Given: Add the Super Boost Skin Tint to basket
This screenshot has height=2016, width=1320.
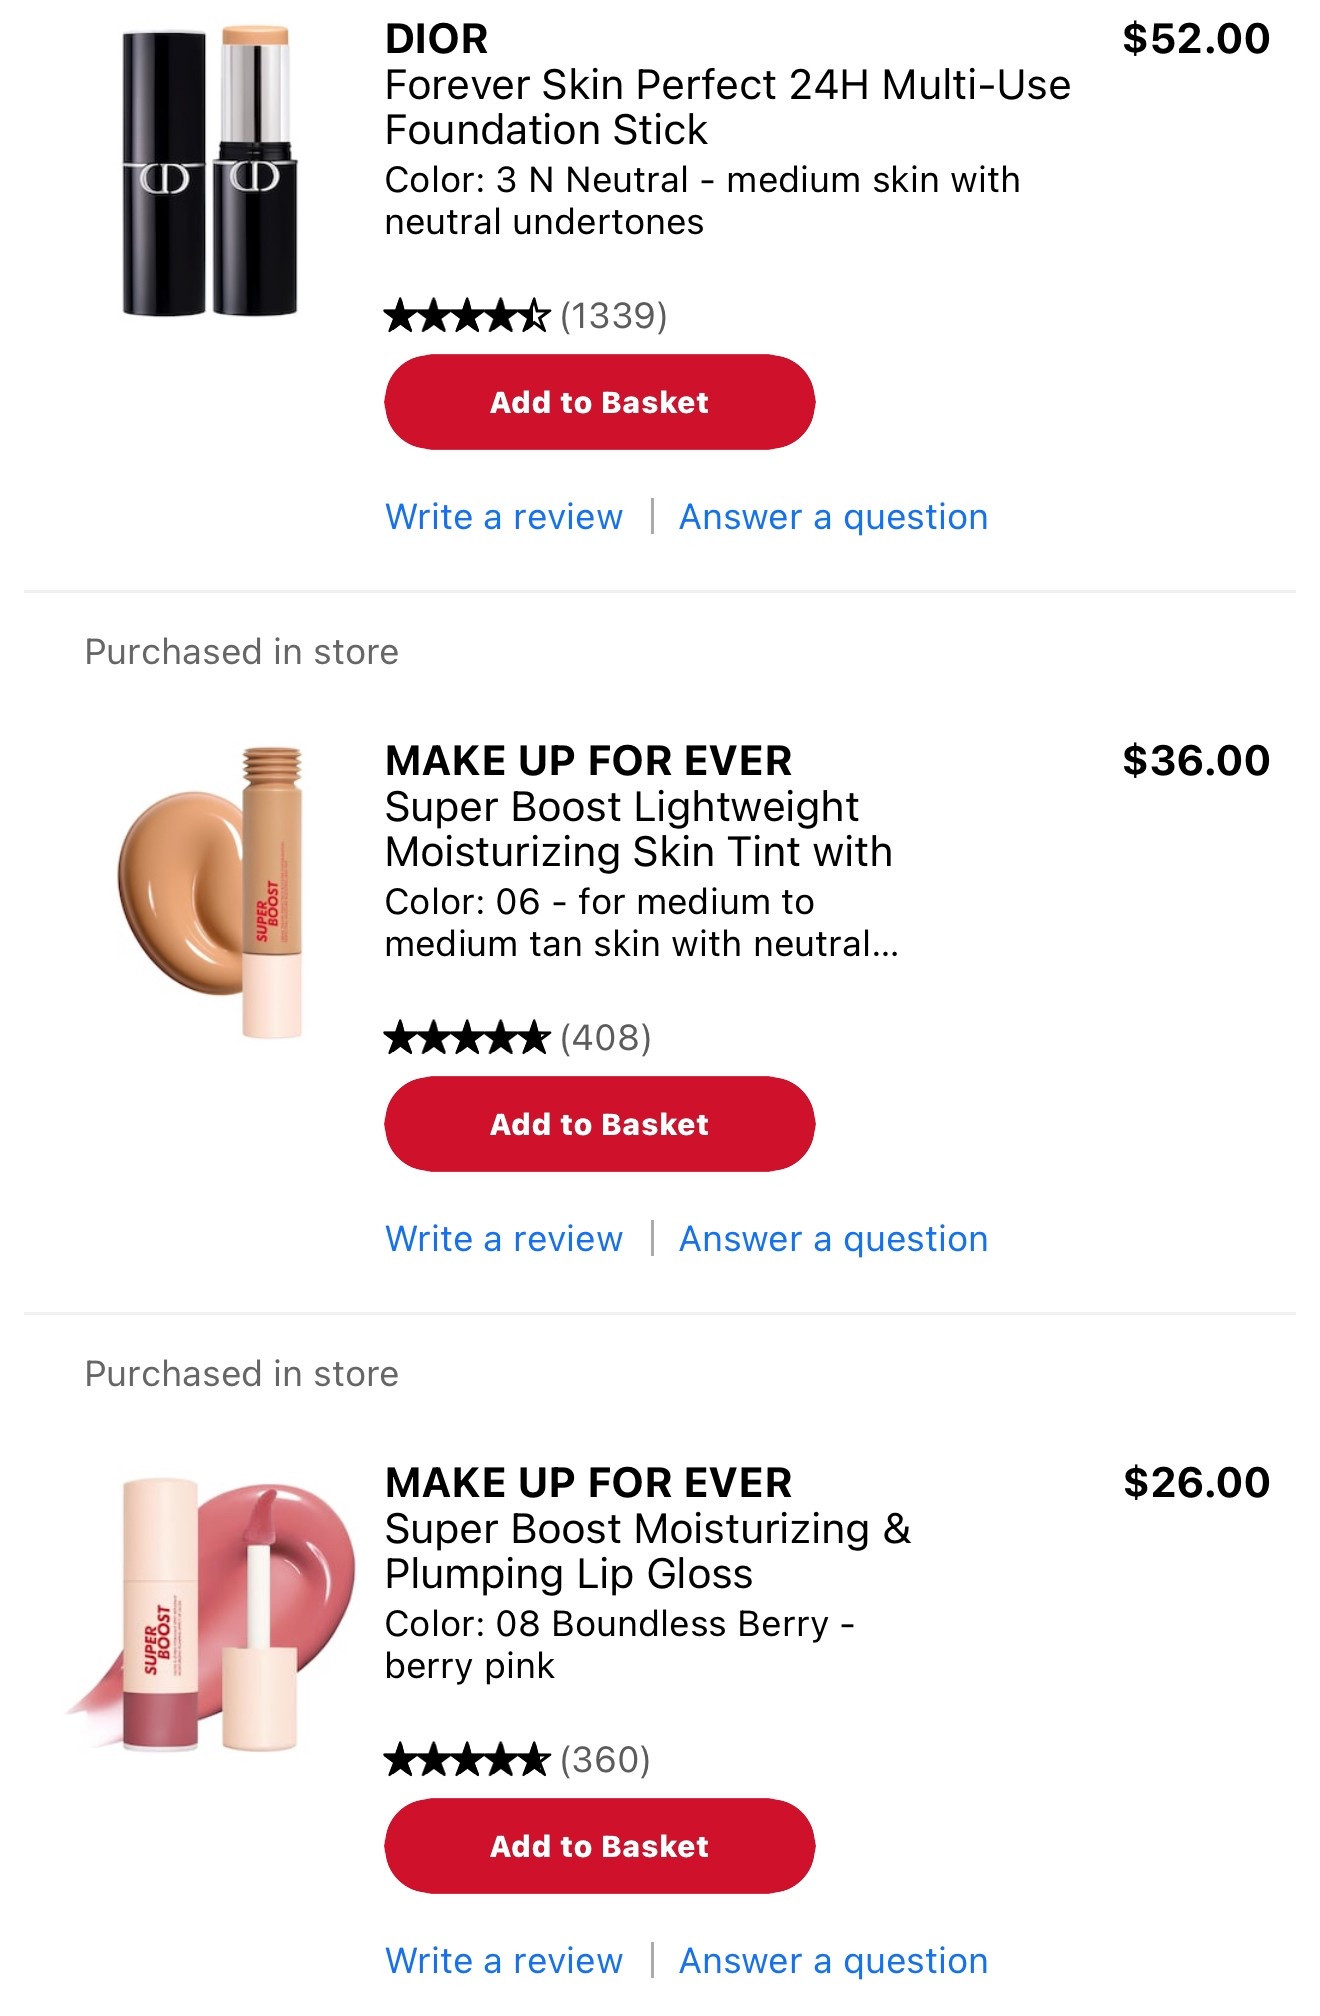Looking at the screenshot, I should point(599,1123).
